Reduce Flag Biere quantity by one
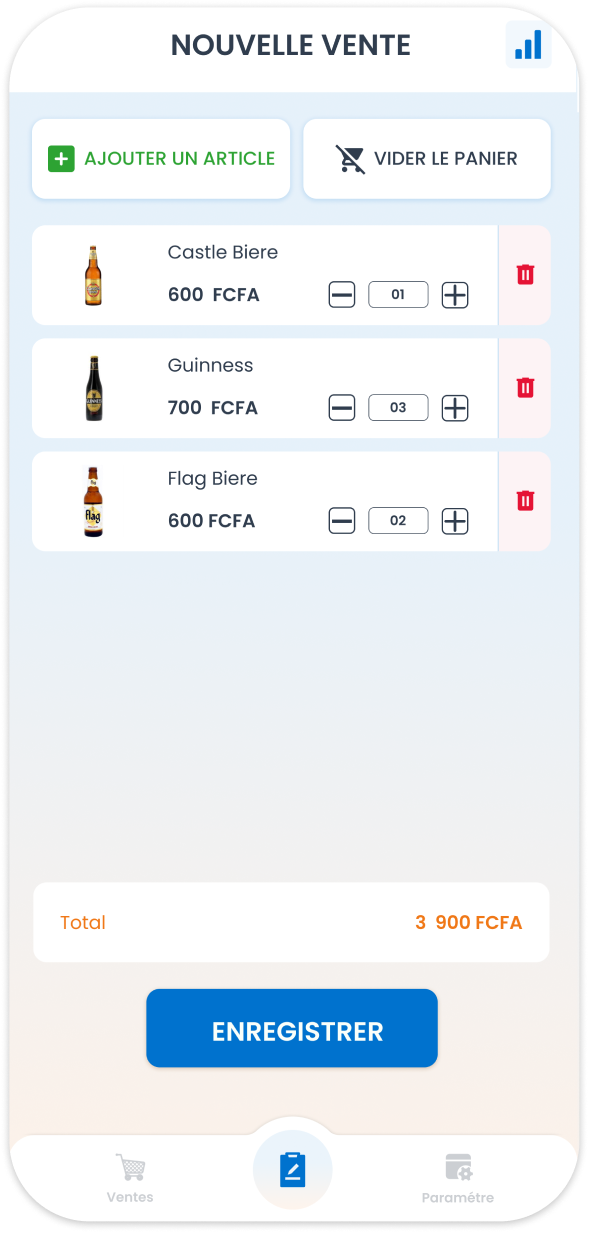 tap(342, 521)
